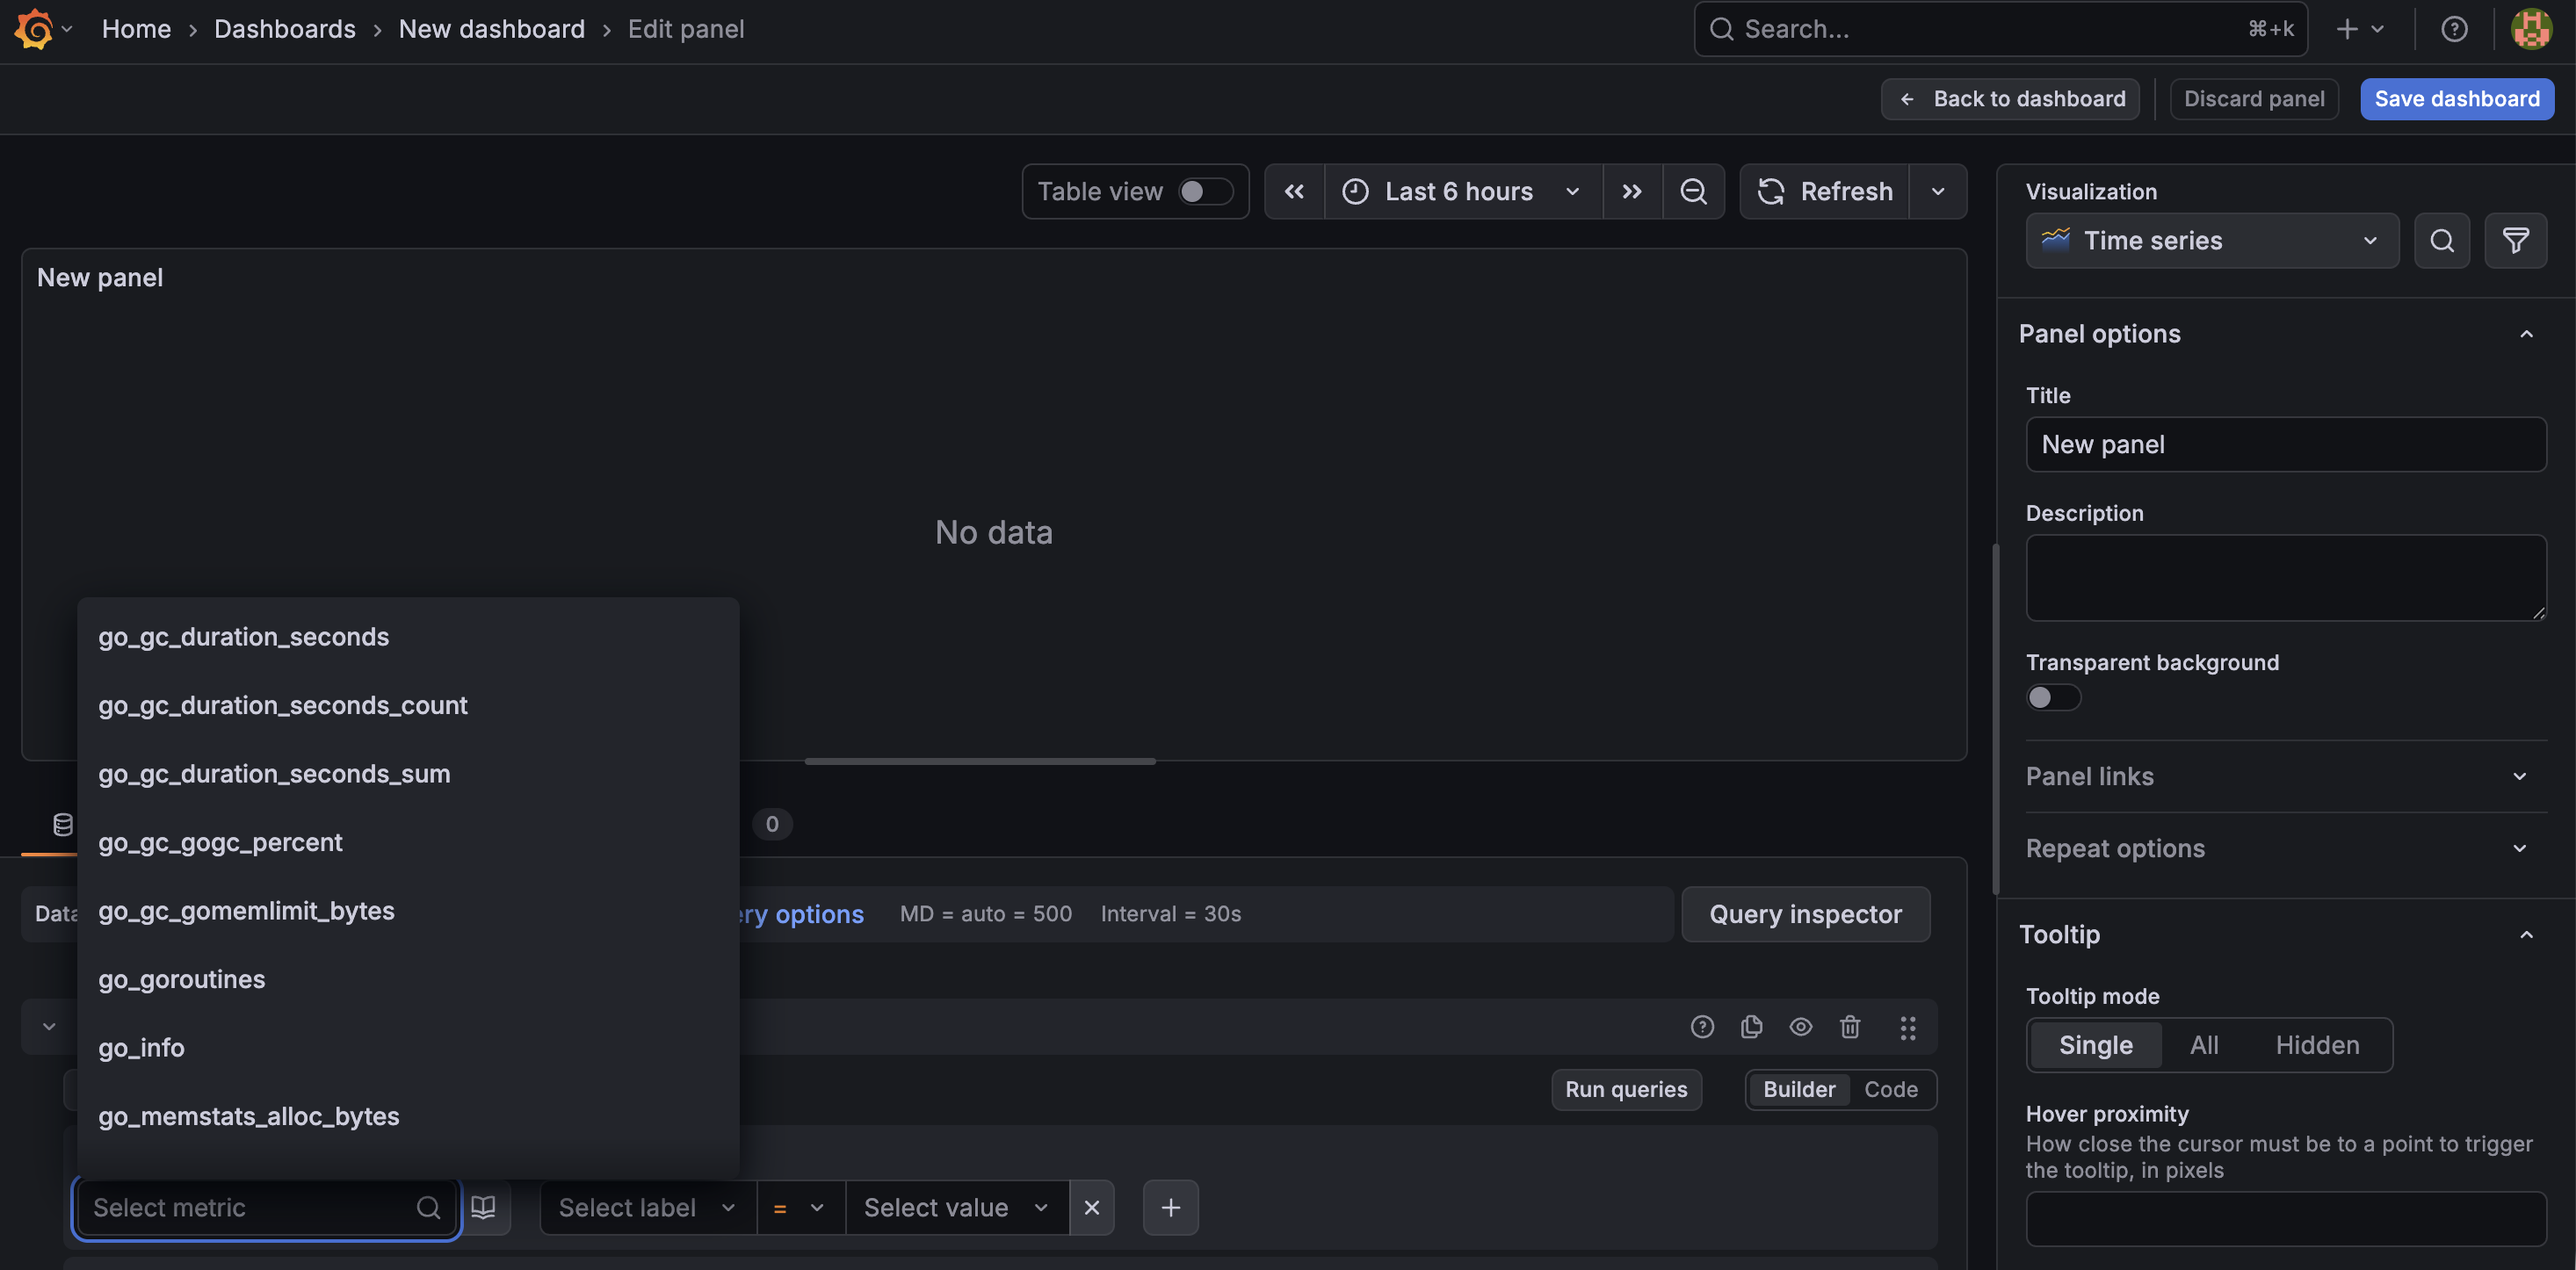Set tooltip mode to Single
The image size is (2576, 1270).
[2095, 1045]
